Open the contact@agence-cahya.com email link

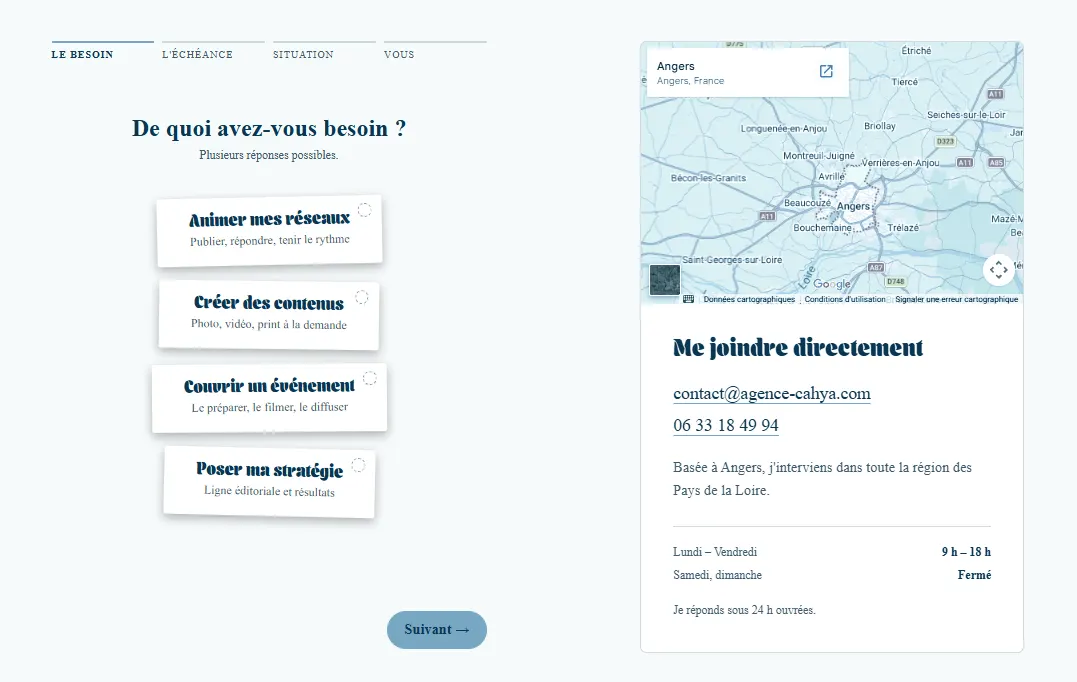[x=772, y=394]
